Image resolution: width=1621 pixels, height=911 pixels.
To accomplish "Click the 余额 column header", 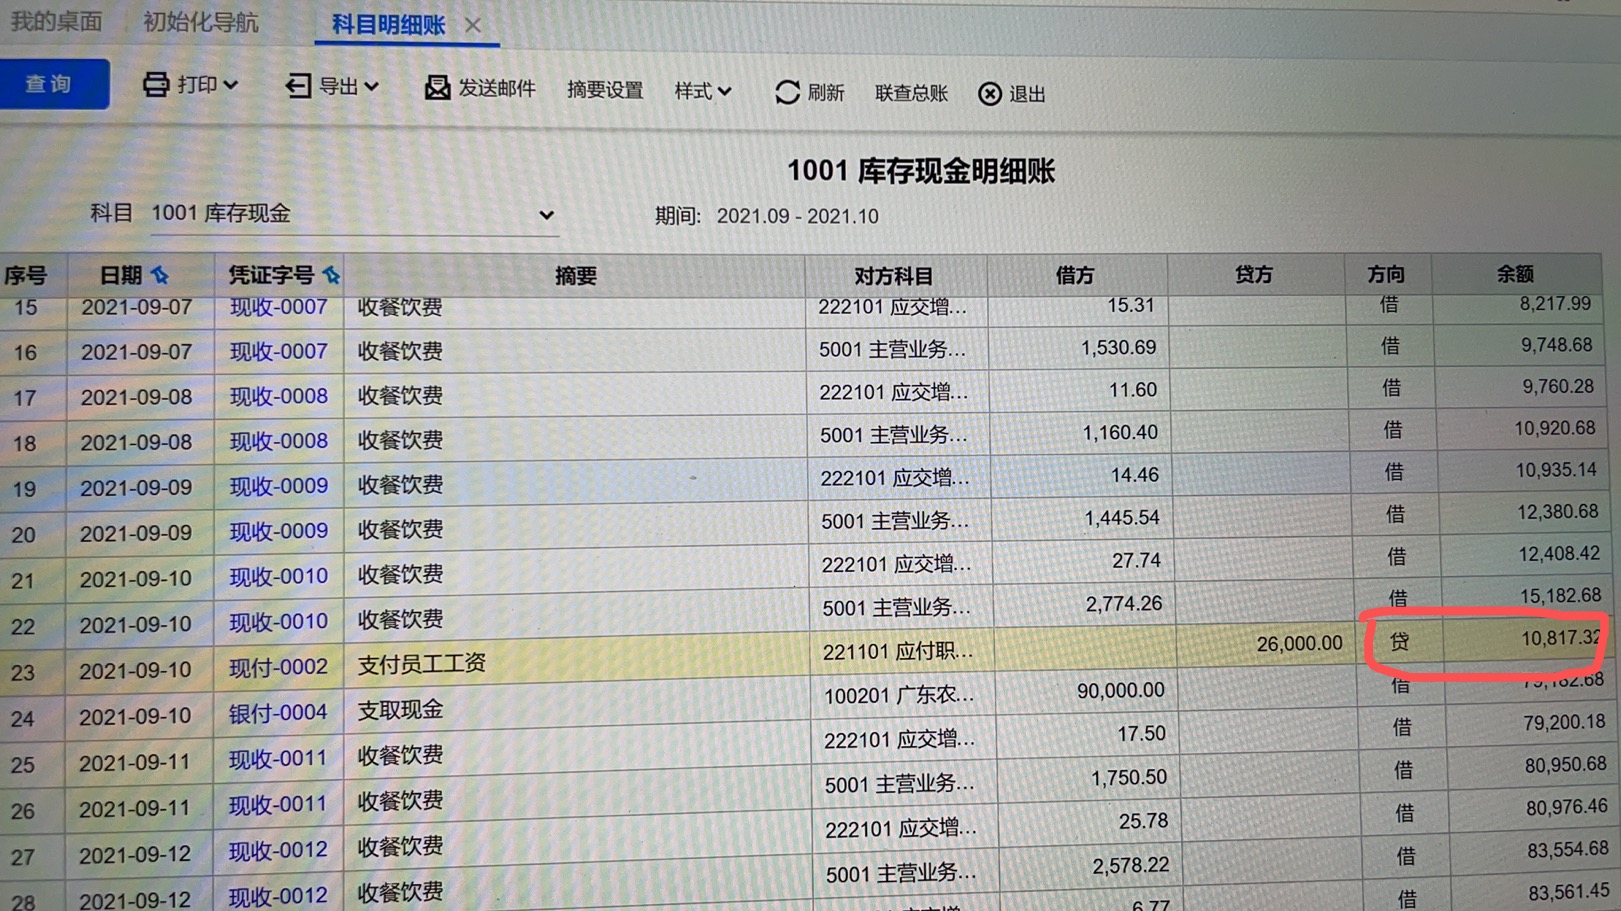I will [1515, 273].
